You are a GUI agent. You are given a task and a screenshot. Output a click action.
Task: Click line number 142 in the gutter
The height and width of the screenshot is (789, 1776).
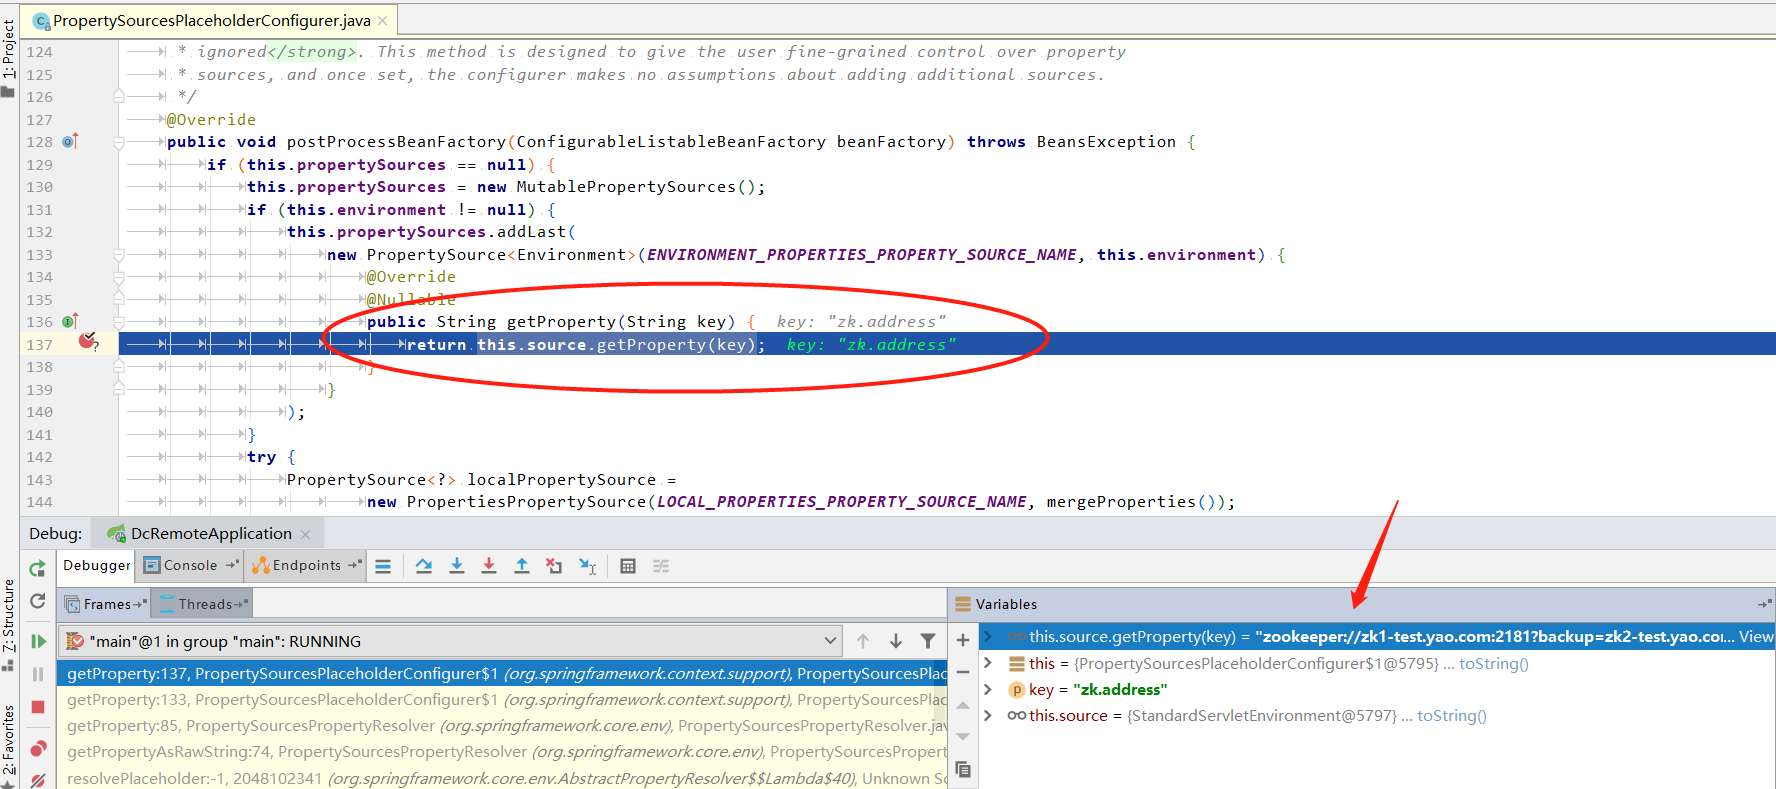[x=39, y=457]
